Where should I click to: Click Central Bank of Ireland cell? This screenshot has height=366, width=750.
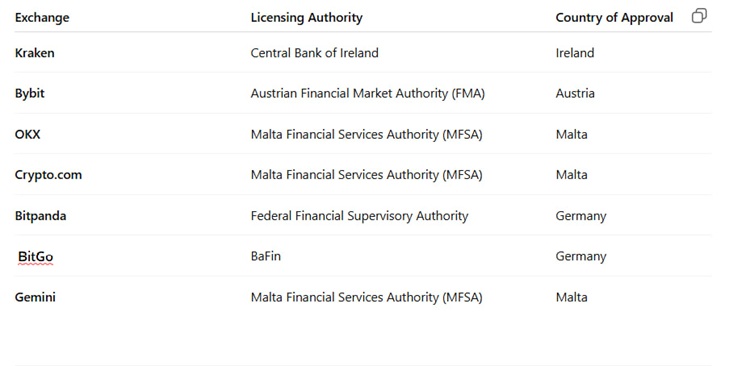pos(314,53)
